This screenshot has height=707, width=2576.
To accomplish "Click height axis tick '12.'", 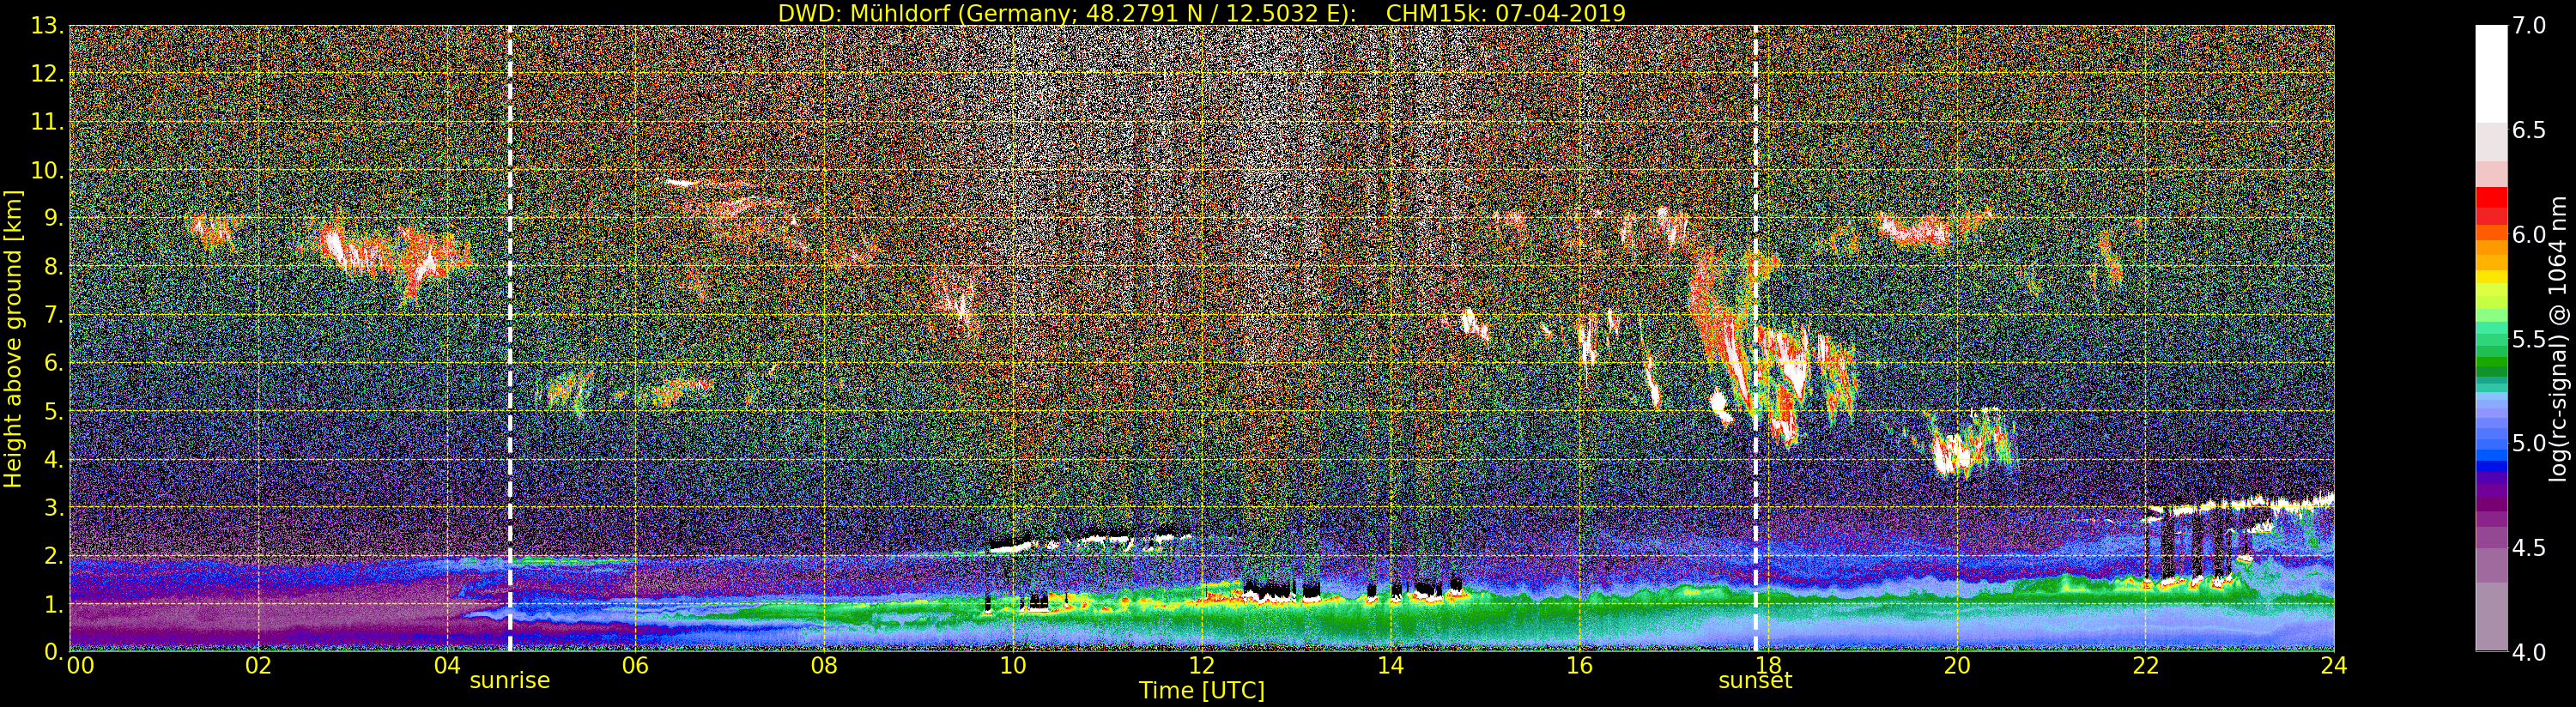I will tap(48, 74).
